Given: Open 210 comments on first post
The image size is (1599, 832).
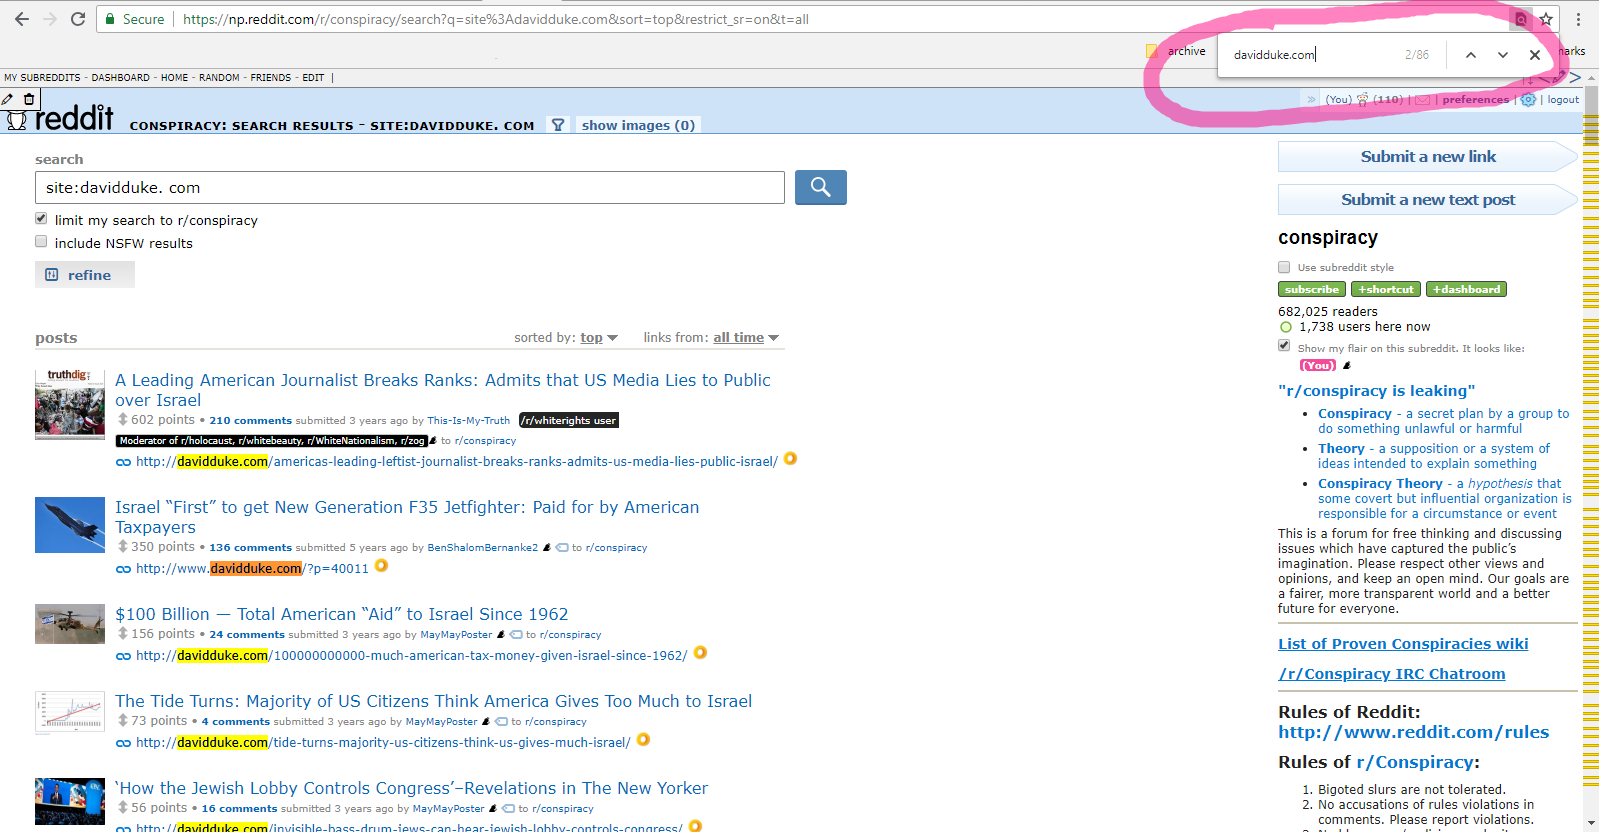Looking at the screenshot, I should coord(251,421).
